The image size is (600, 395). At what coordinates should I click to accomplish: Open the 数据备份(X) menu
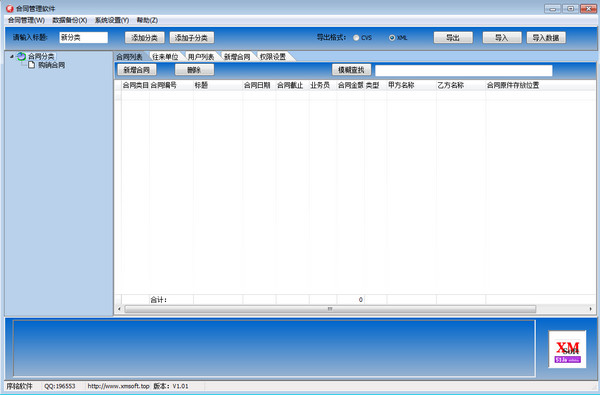point(70,20)
